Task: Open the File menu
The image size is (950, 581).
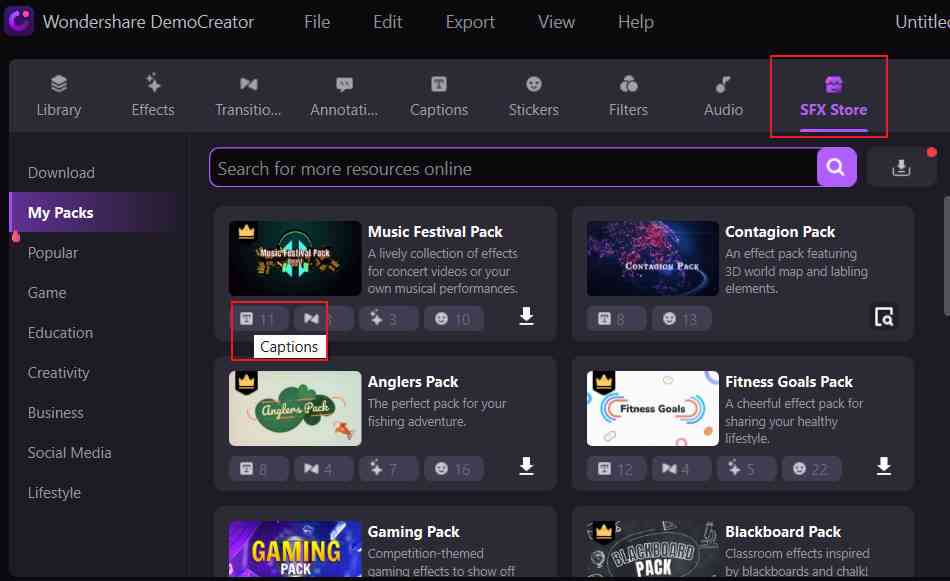Action: coord(317,22)
